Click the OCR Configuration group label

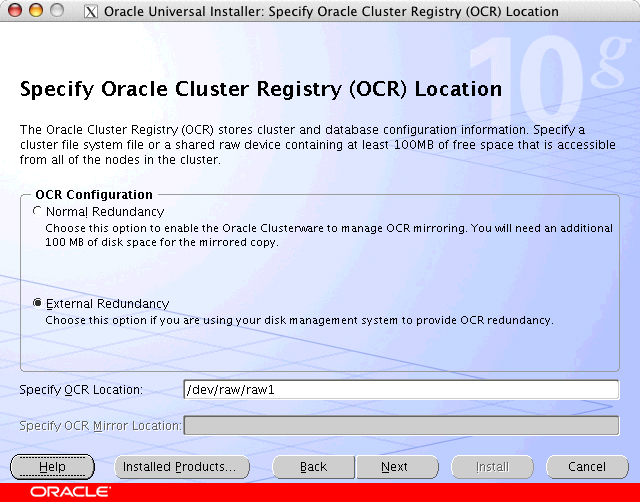(94, 195)
